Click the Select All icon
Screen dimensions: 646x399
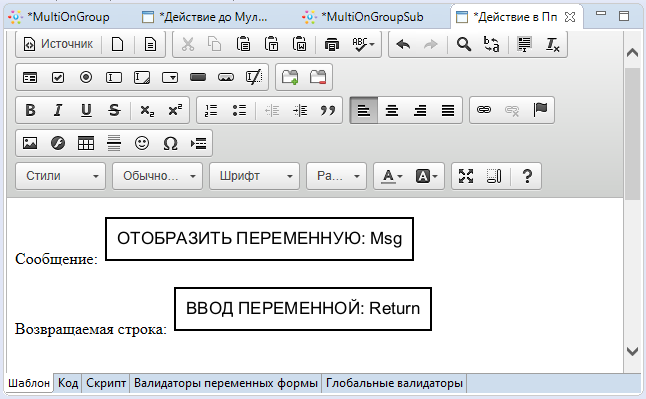click(x=524, y=44)
